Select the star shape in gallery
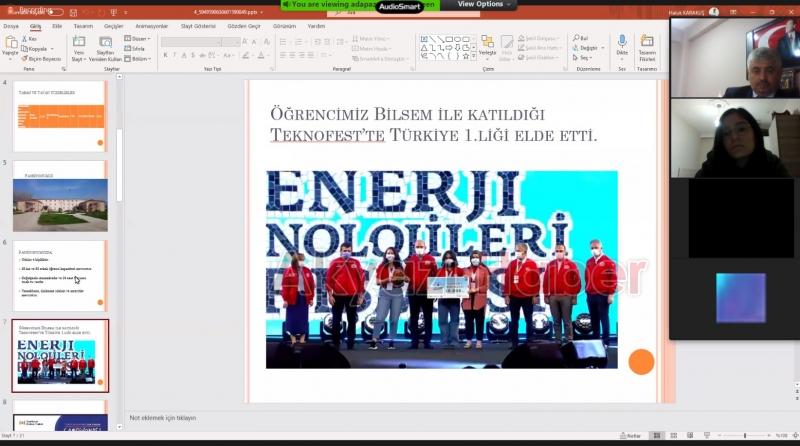This screenshot has height=446, width=800. 465,56
